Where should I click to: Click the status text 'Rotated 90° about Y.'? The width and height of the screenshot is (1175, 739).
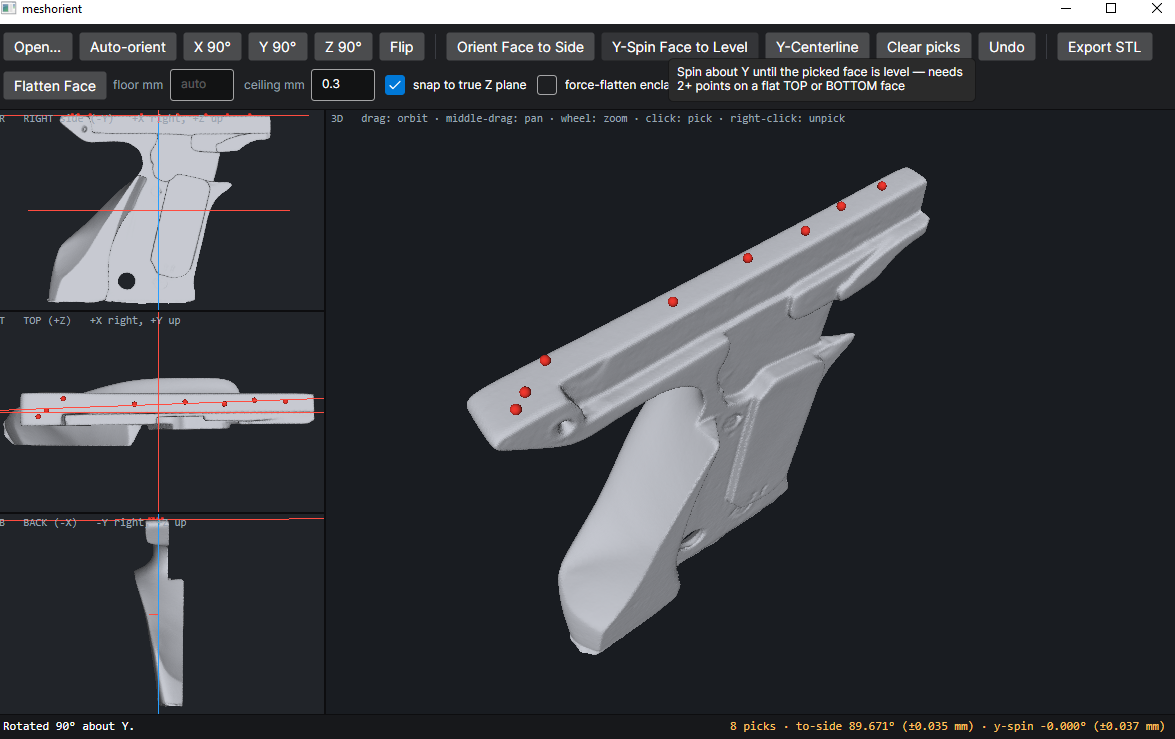coord(68,726)
